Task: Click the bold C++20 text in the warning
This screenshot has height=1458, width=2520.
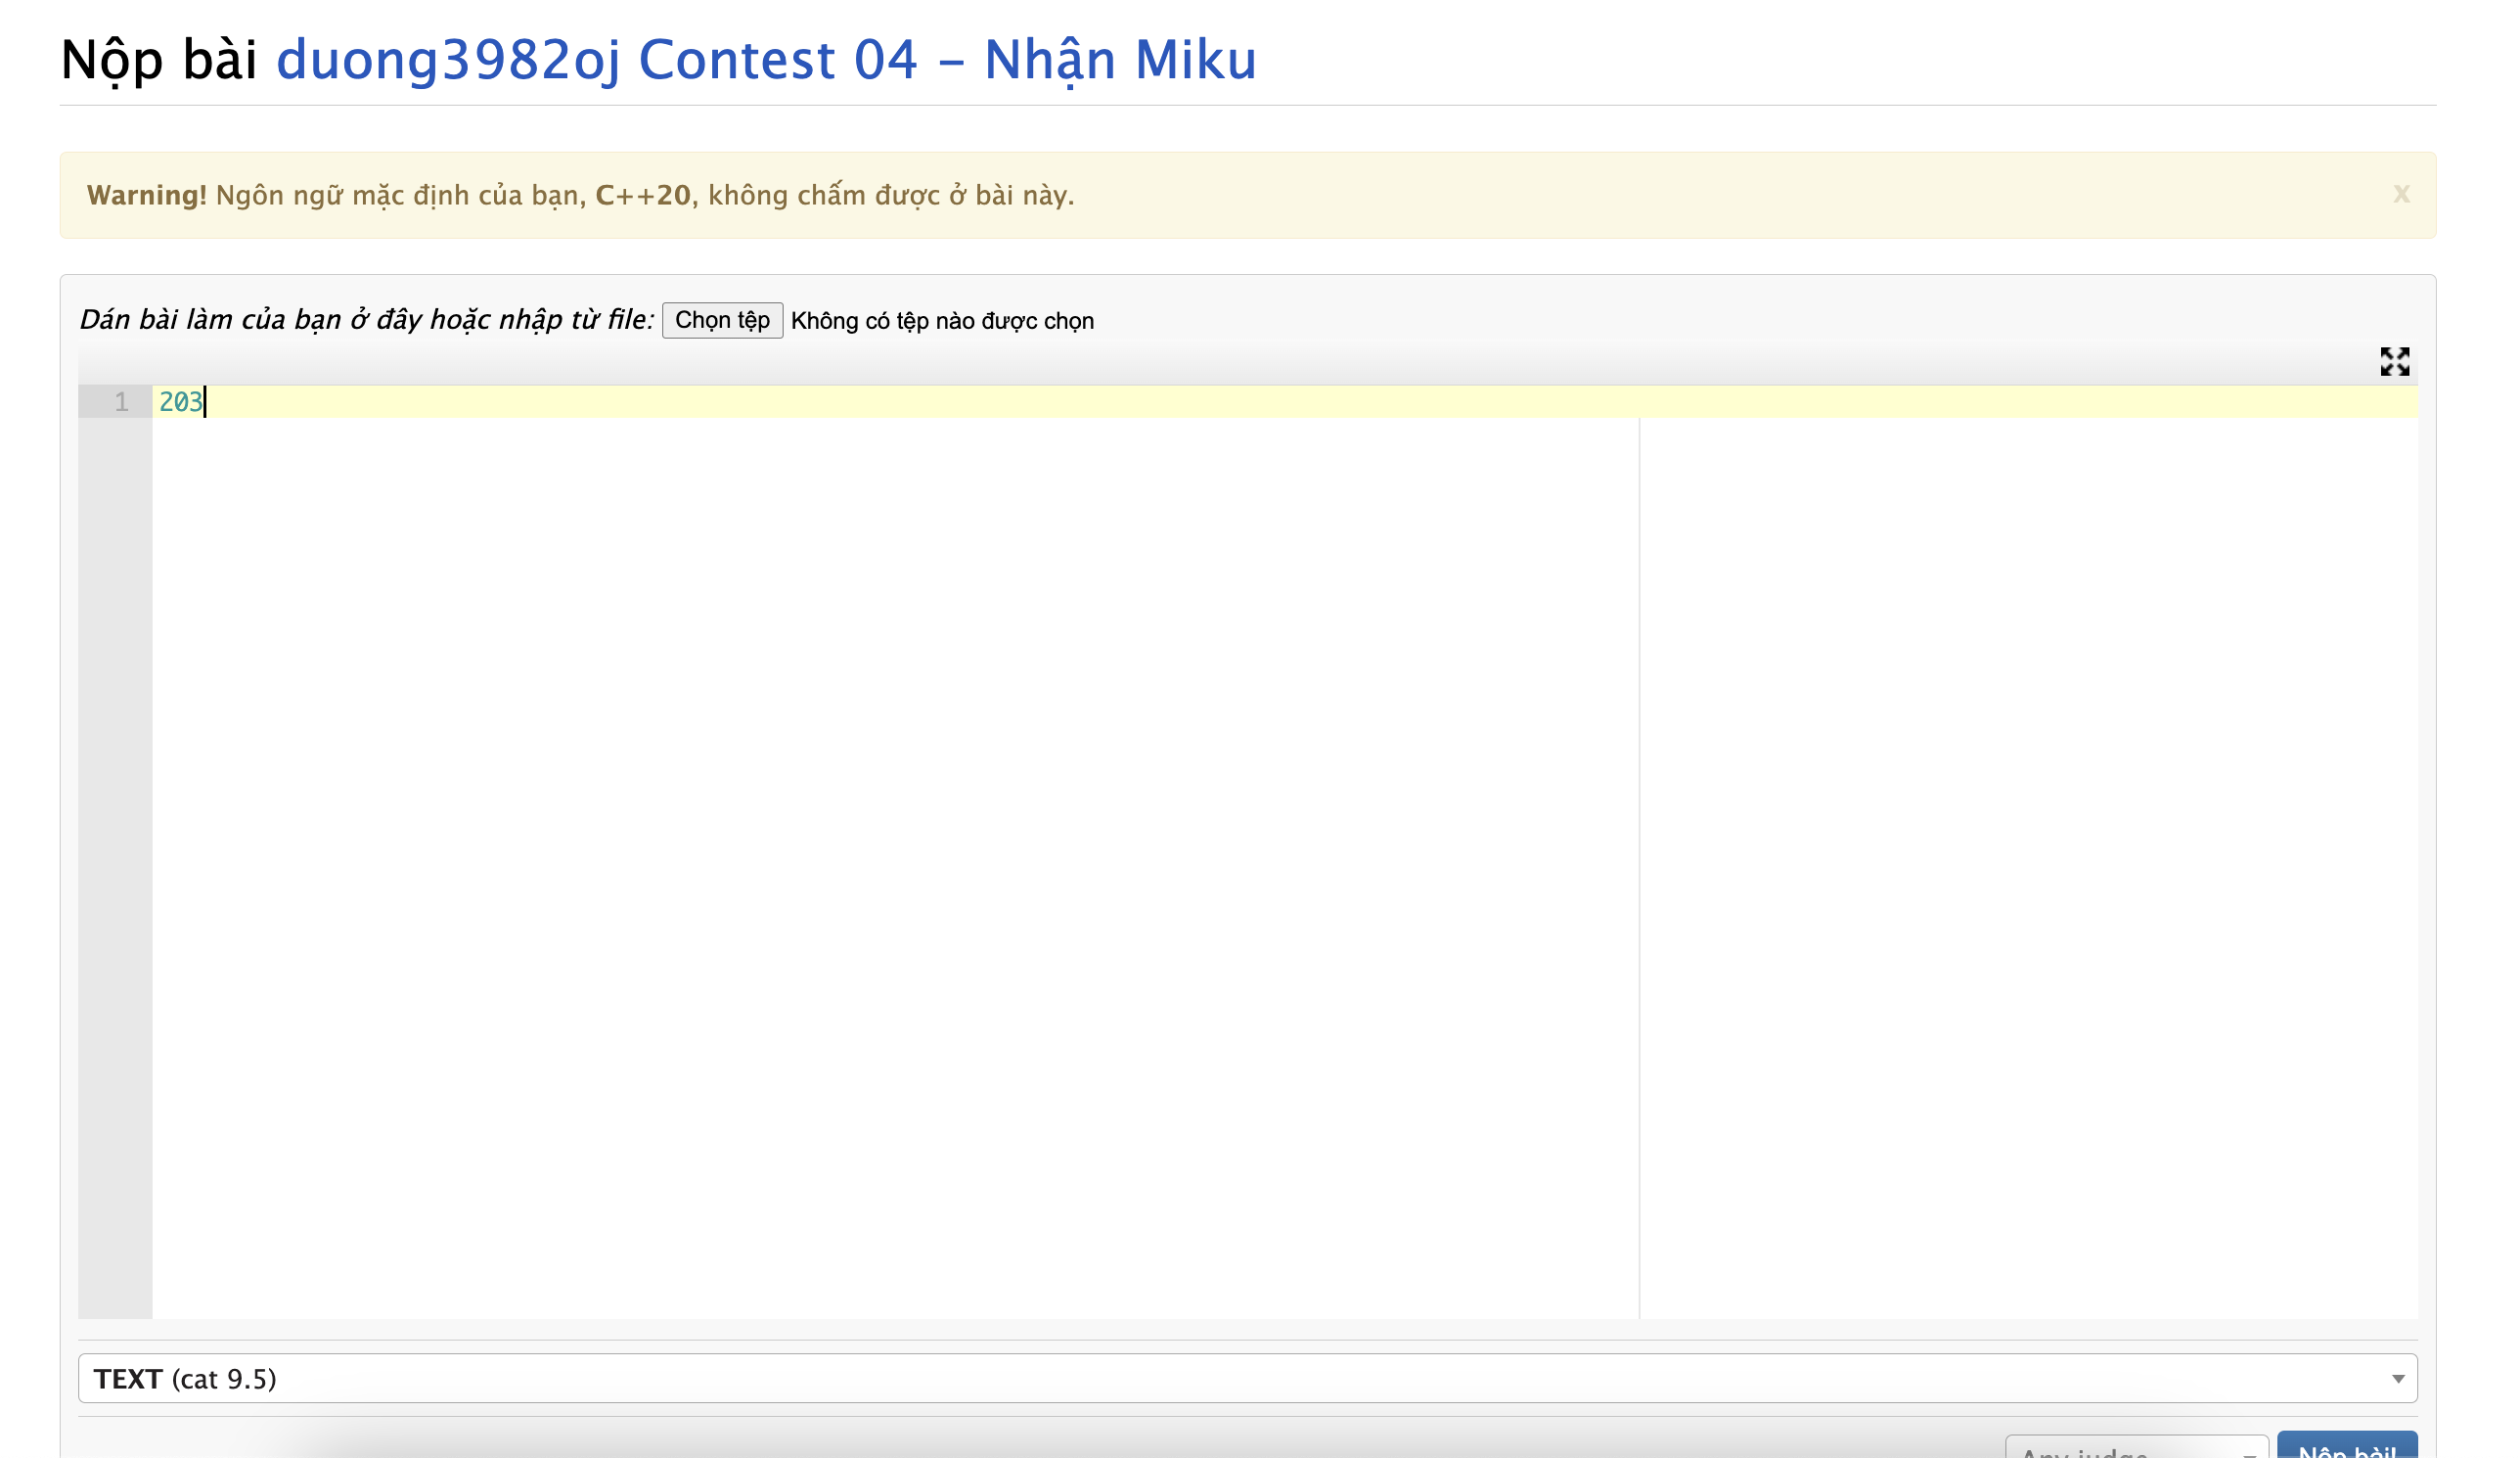Action: point(642,195)
